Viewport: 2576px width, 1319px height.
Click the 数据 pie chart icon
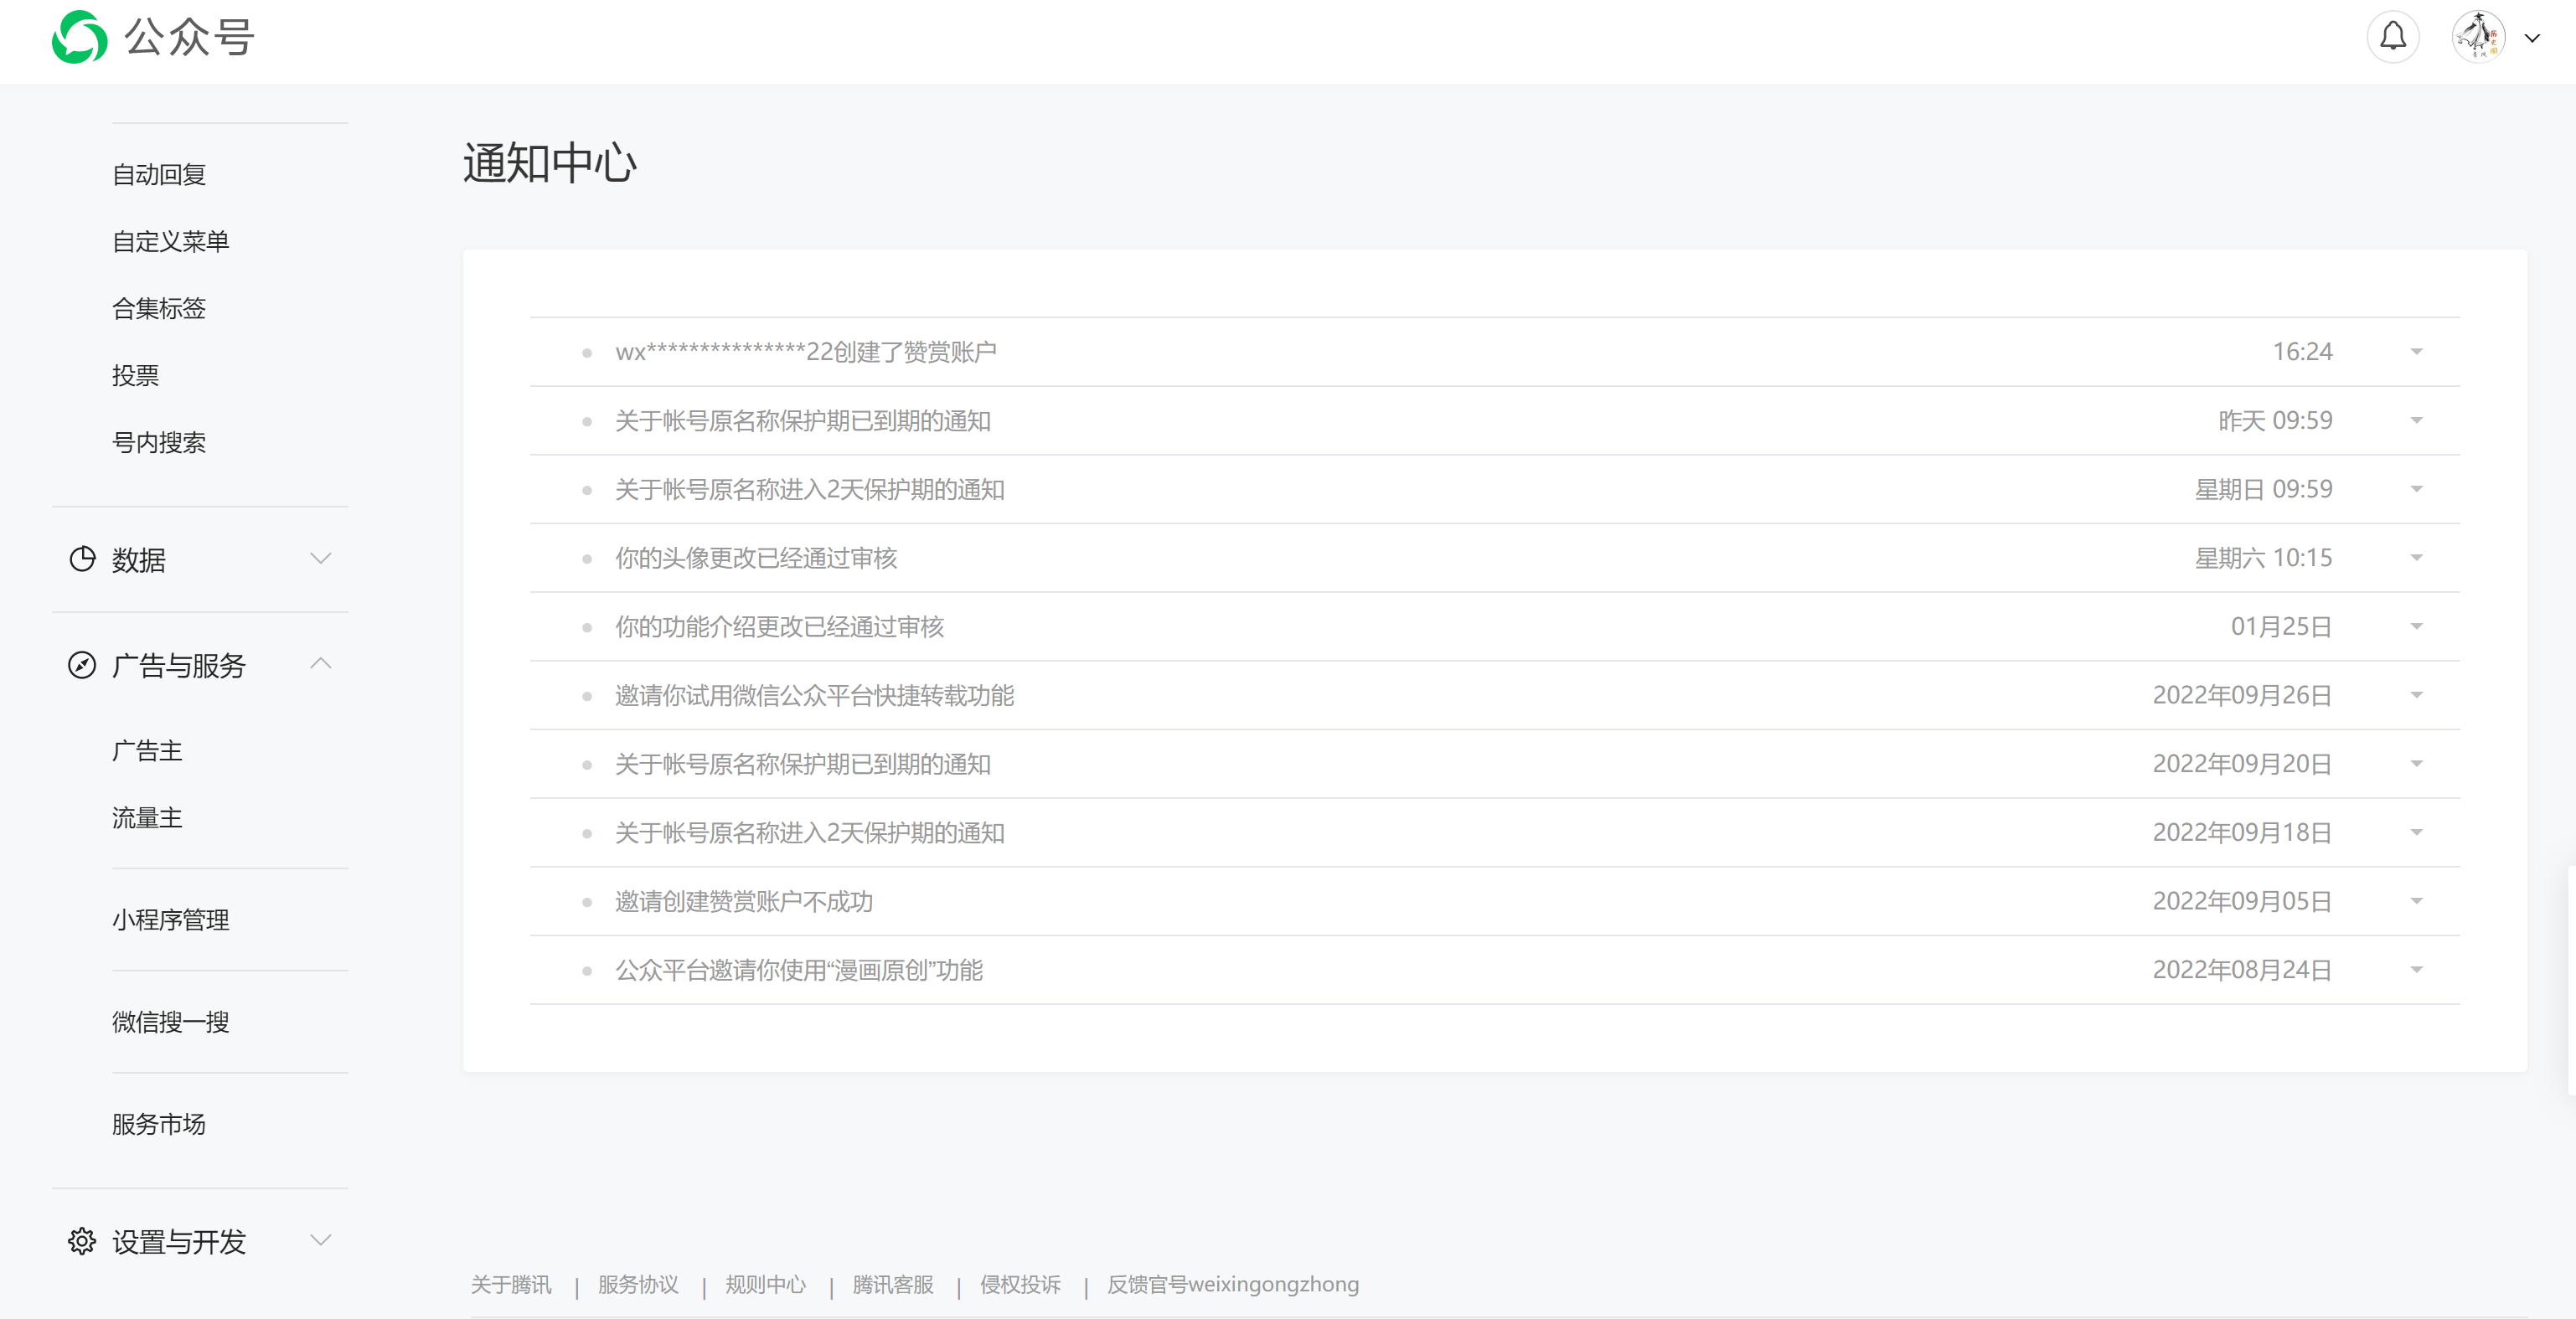82,559
